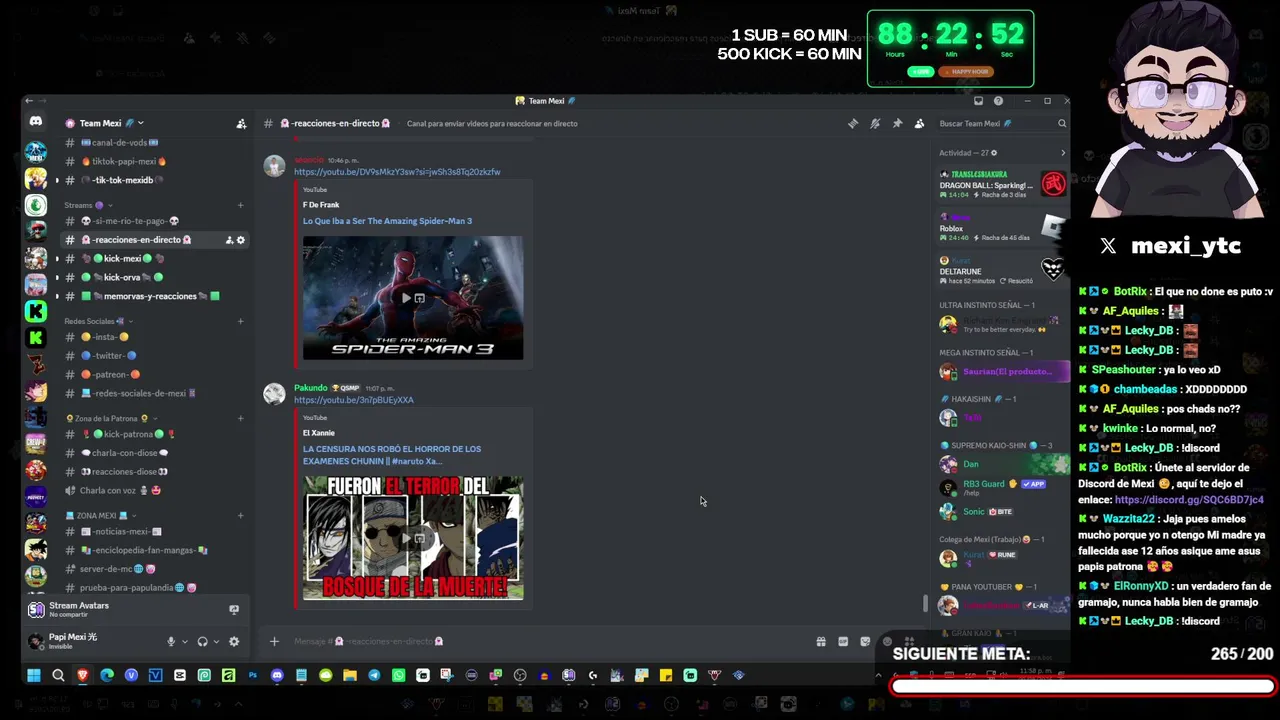This screenshot has height=720, width=1280.
Task: Add a channel to the Streams category
Action: [240, 205]
